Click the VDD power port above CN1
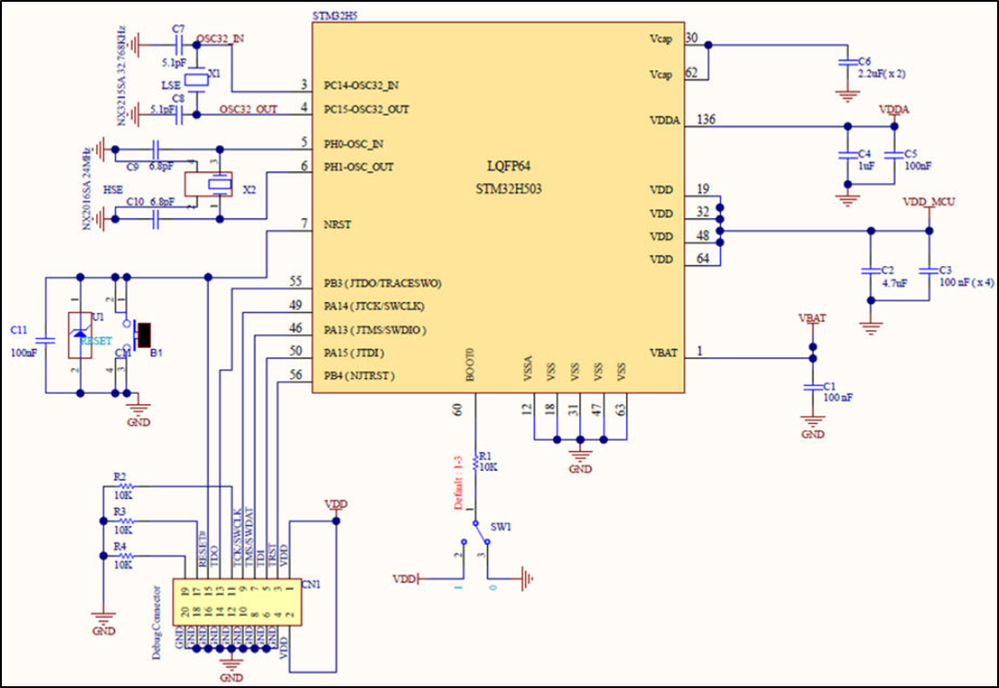This screenshot has width=999, height=688. (336, 505)
